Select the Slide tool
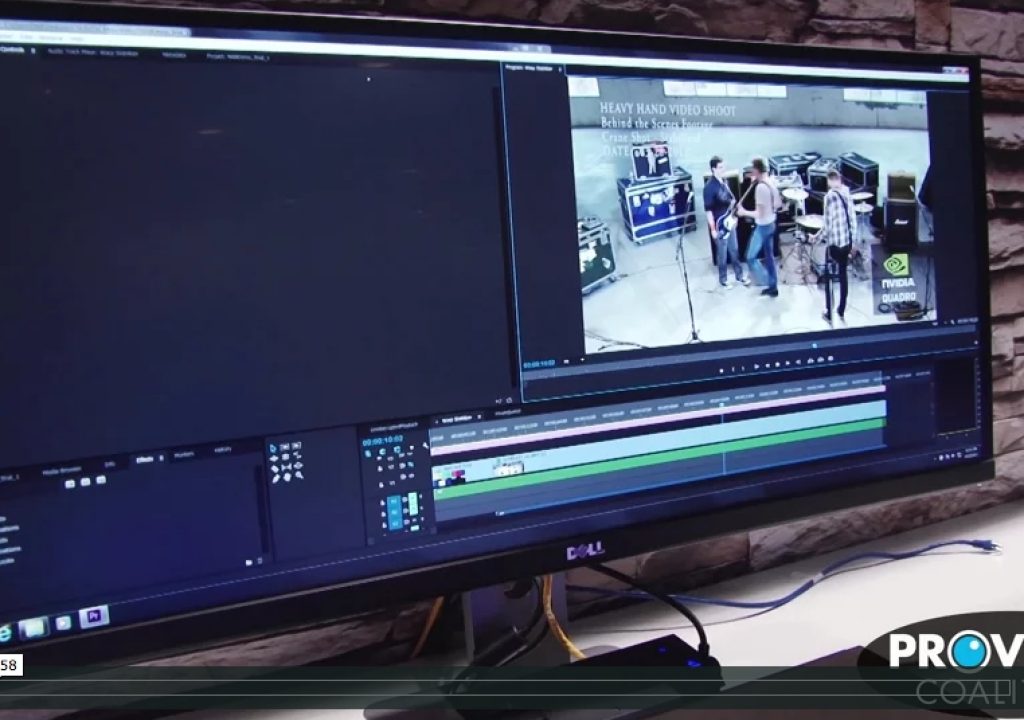Screen dimensions: 1024x720 [298, 465]
